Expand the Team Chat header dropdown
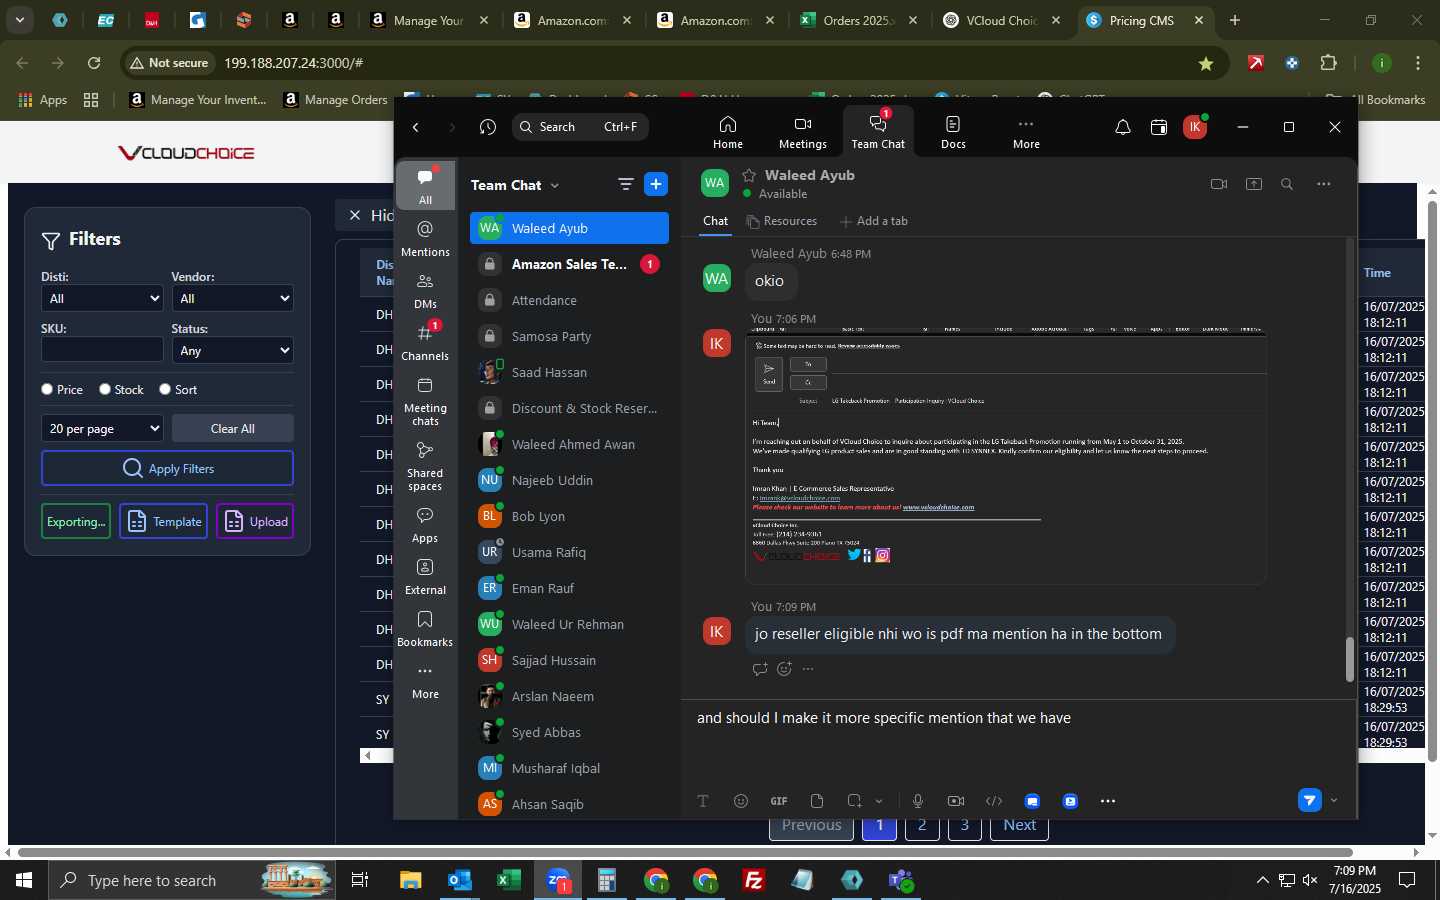 click(554, 185)
